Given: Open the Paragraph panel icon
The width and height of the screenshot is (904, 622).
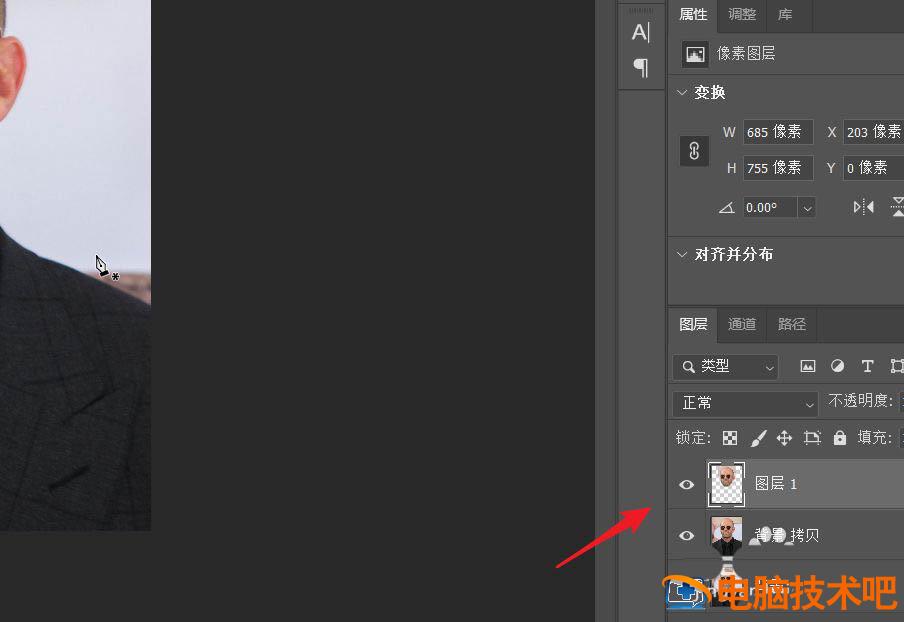Looking at the screenshot, I should coord(641,67).
